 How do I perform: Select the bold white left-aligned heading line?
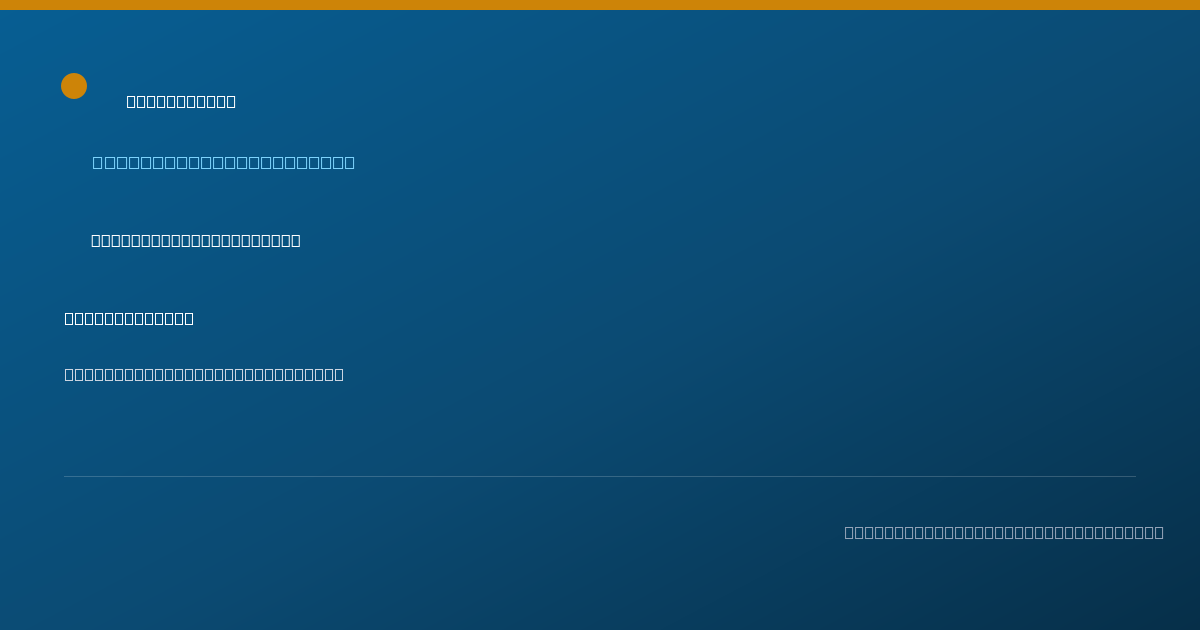point(129,318)
